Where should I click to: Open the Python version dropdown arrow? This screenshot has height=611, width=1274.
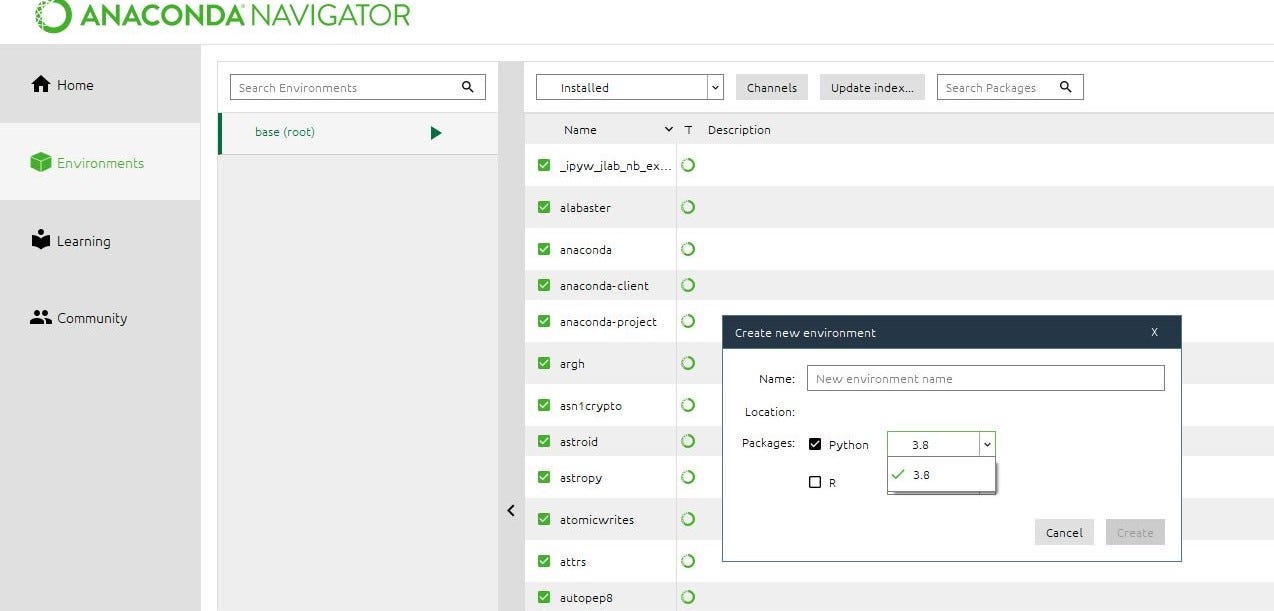click(987, 444)
